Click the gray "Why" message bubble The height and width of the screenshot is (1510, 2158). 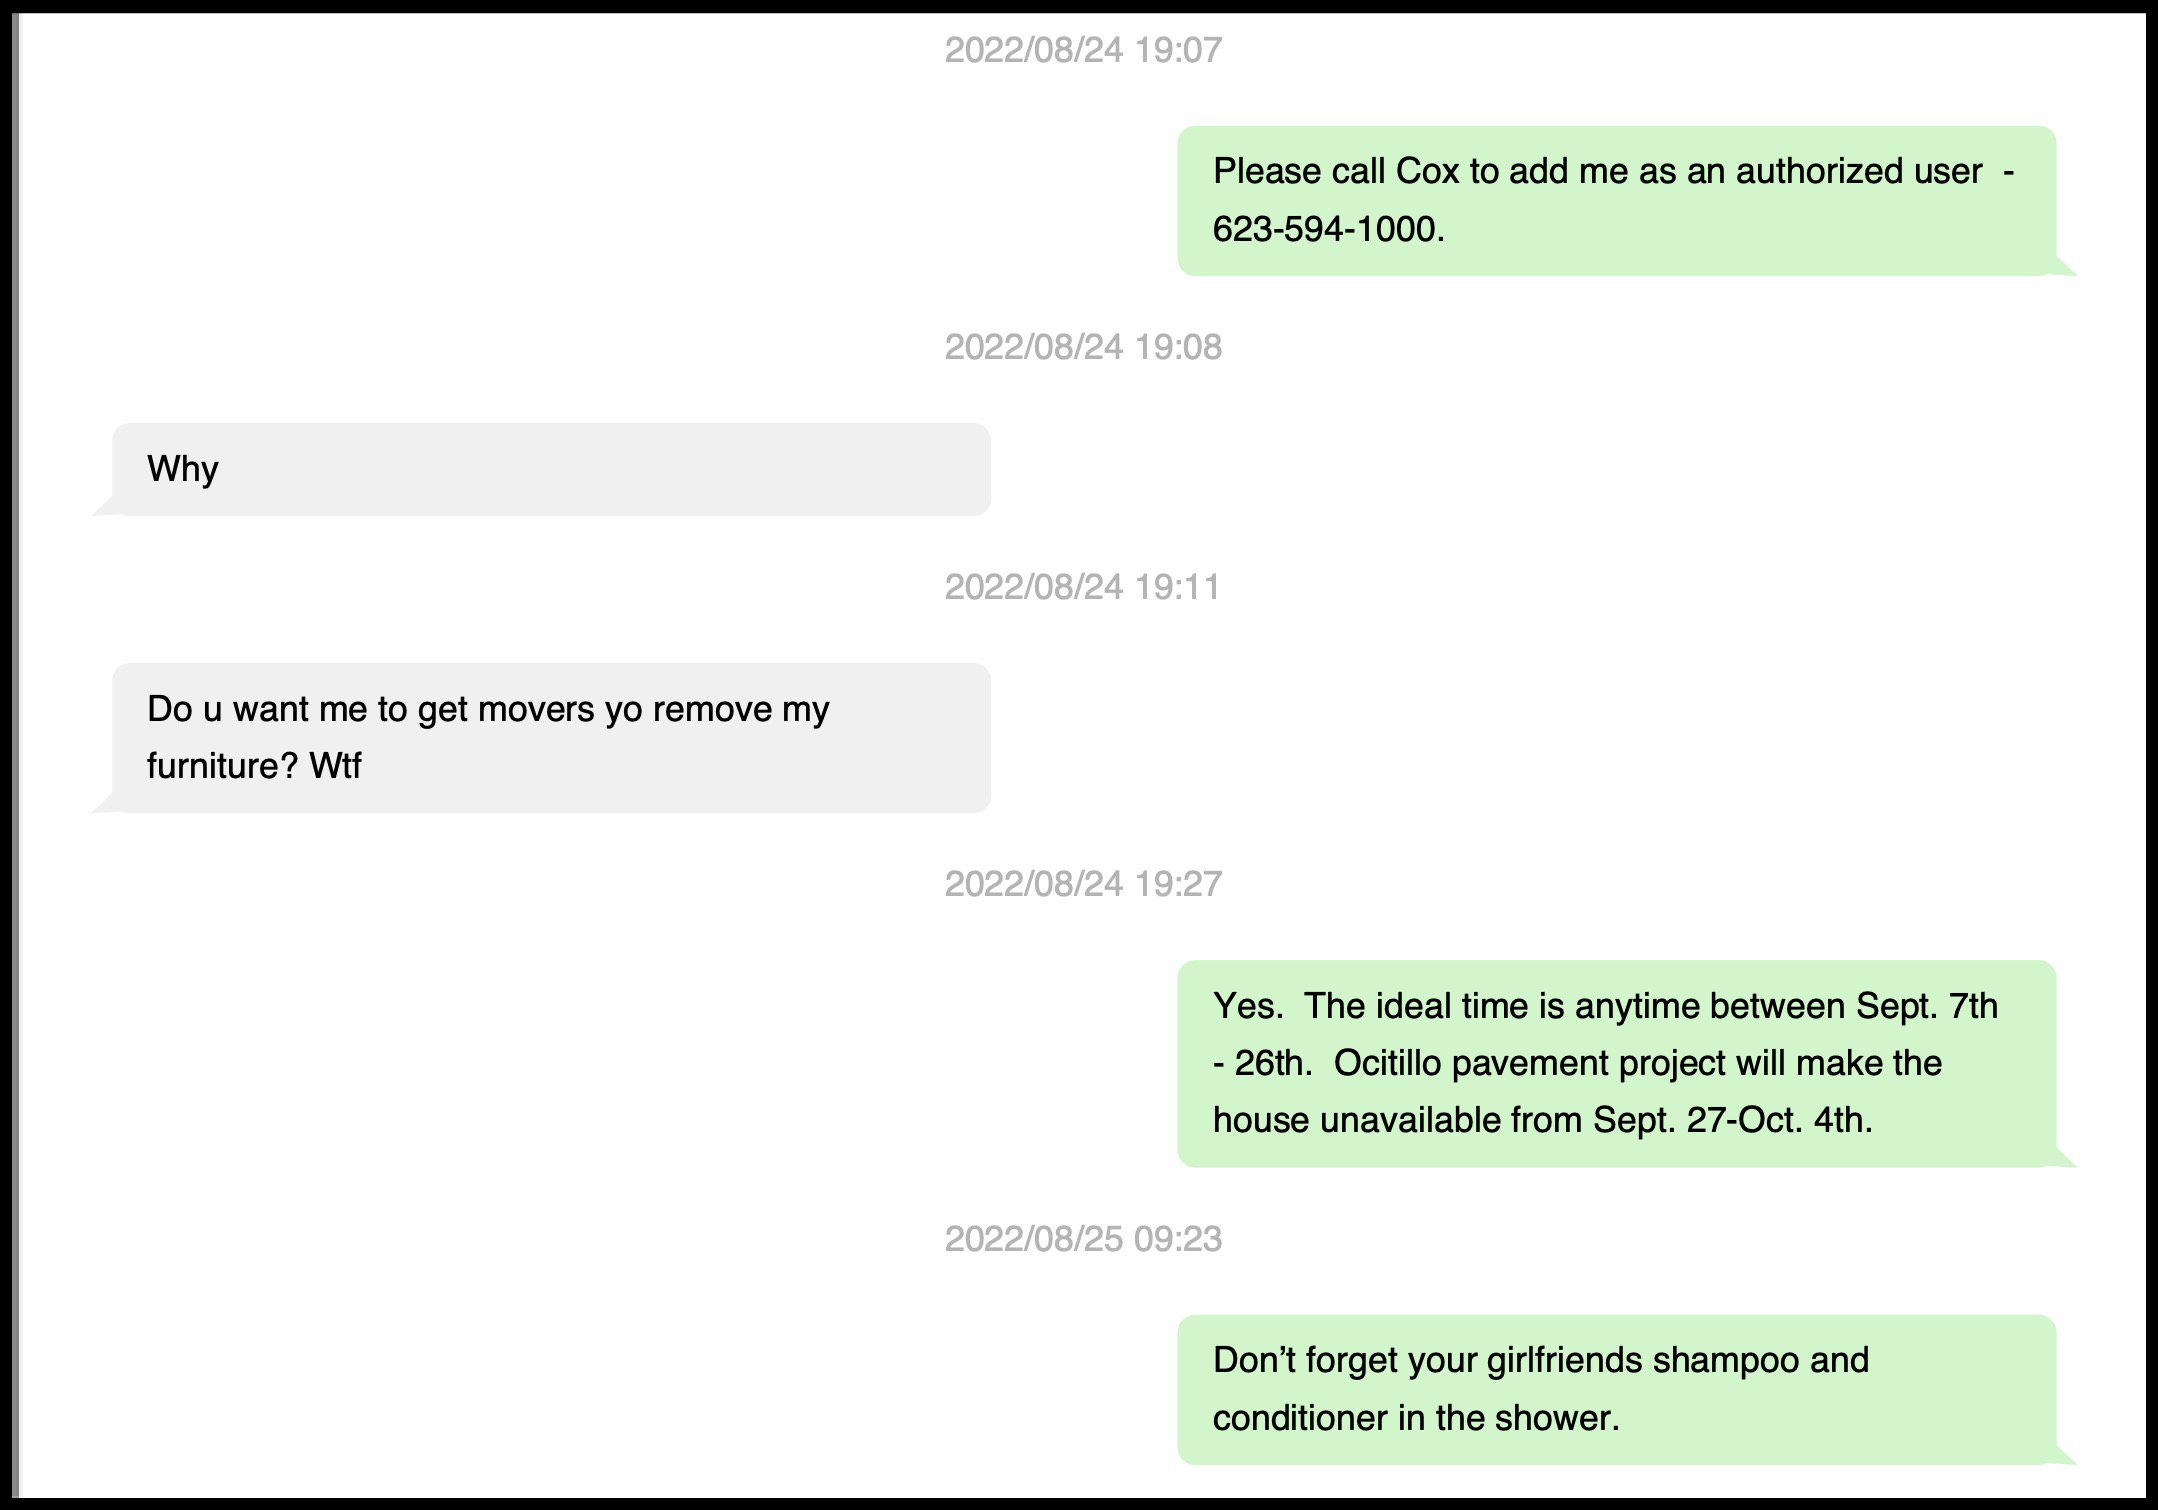pyautogui.click(x=551, y=469)
